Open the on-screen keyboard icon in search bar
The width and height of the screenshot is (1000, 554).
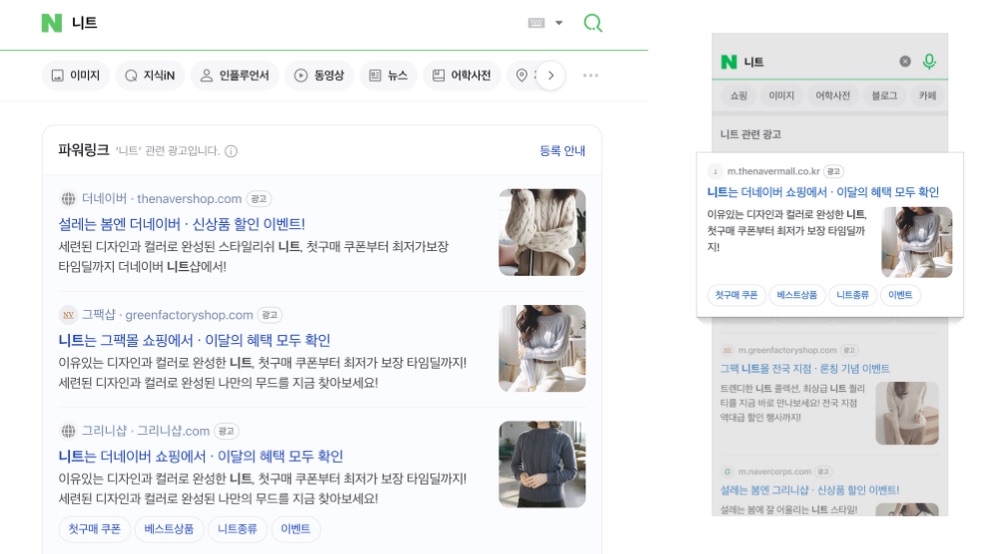(x=536, y=23)
